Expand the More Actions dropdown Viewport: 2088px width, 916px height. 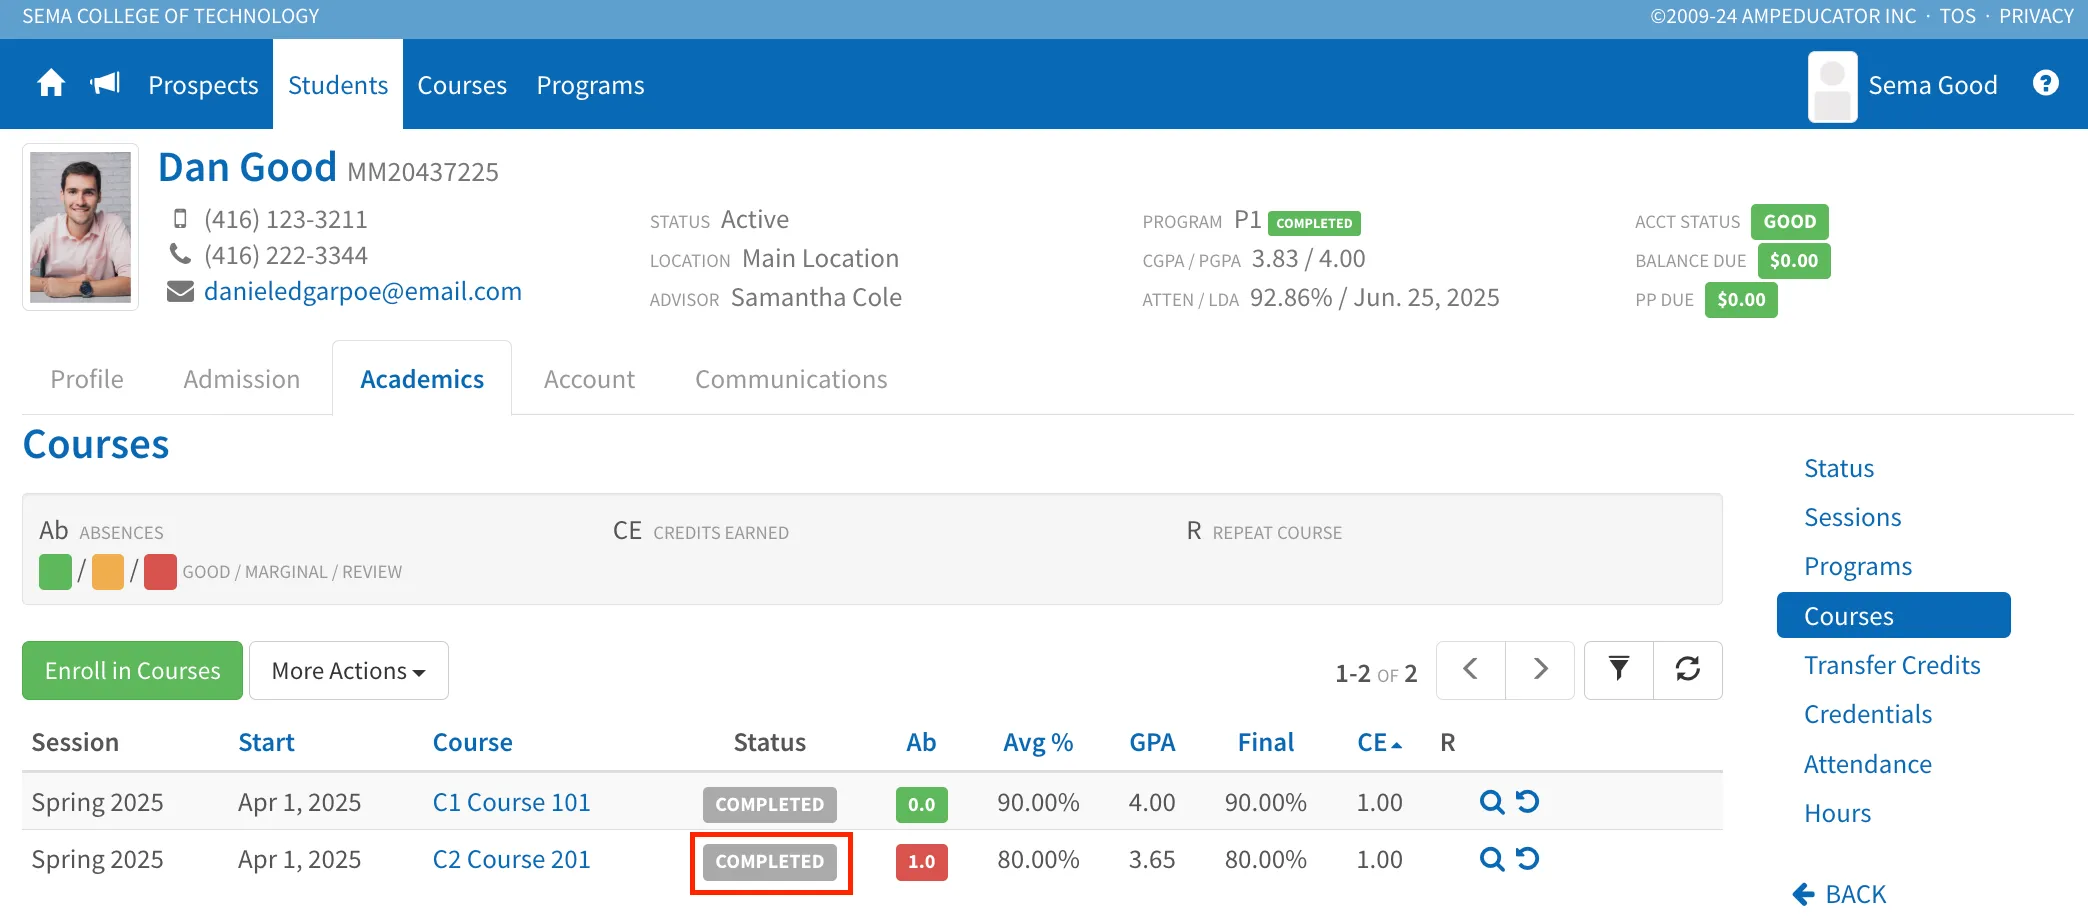[x=348, y=670]
